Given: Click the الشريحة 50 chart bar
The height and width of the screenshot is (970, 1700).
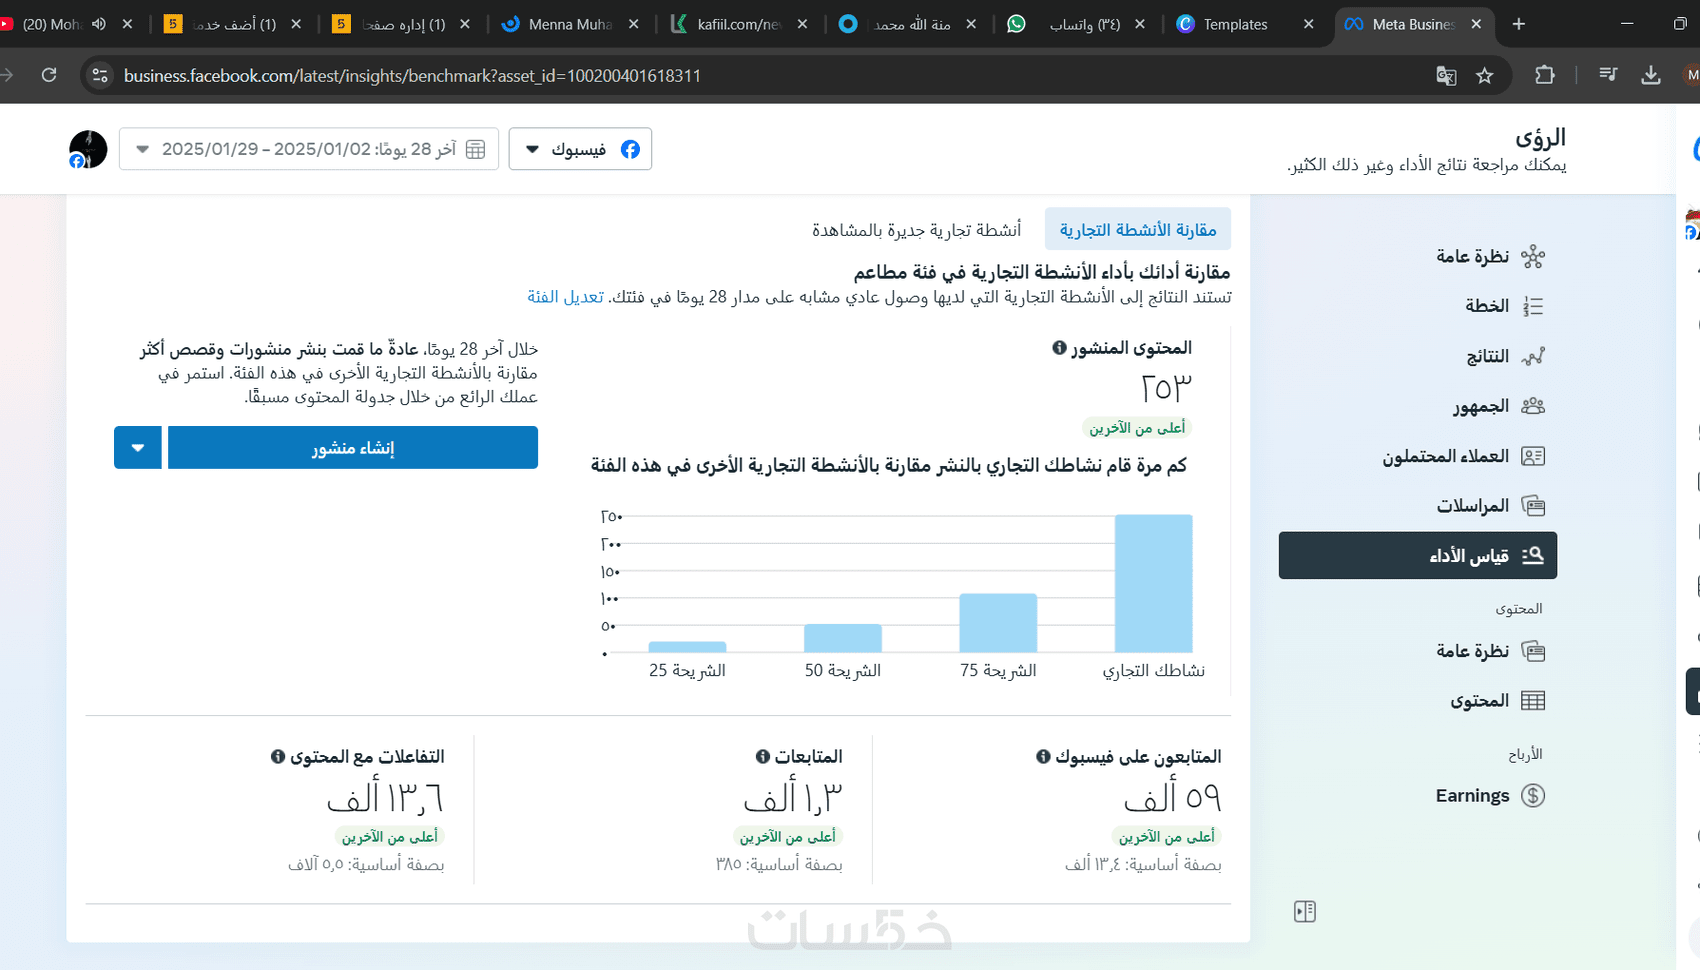Looking at the screenshot, I should pos(843,638).
